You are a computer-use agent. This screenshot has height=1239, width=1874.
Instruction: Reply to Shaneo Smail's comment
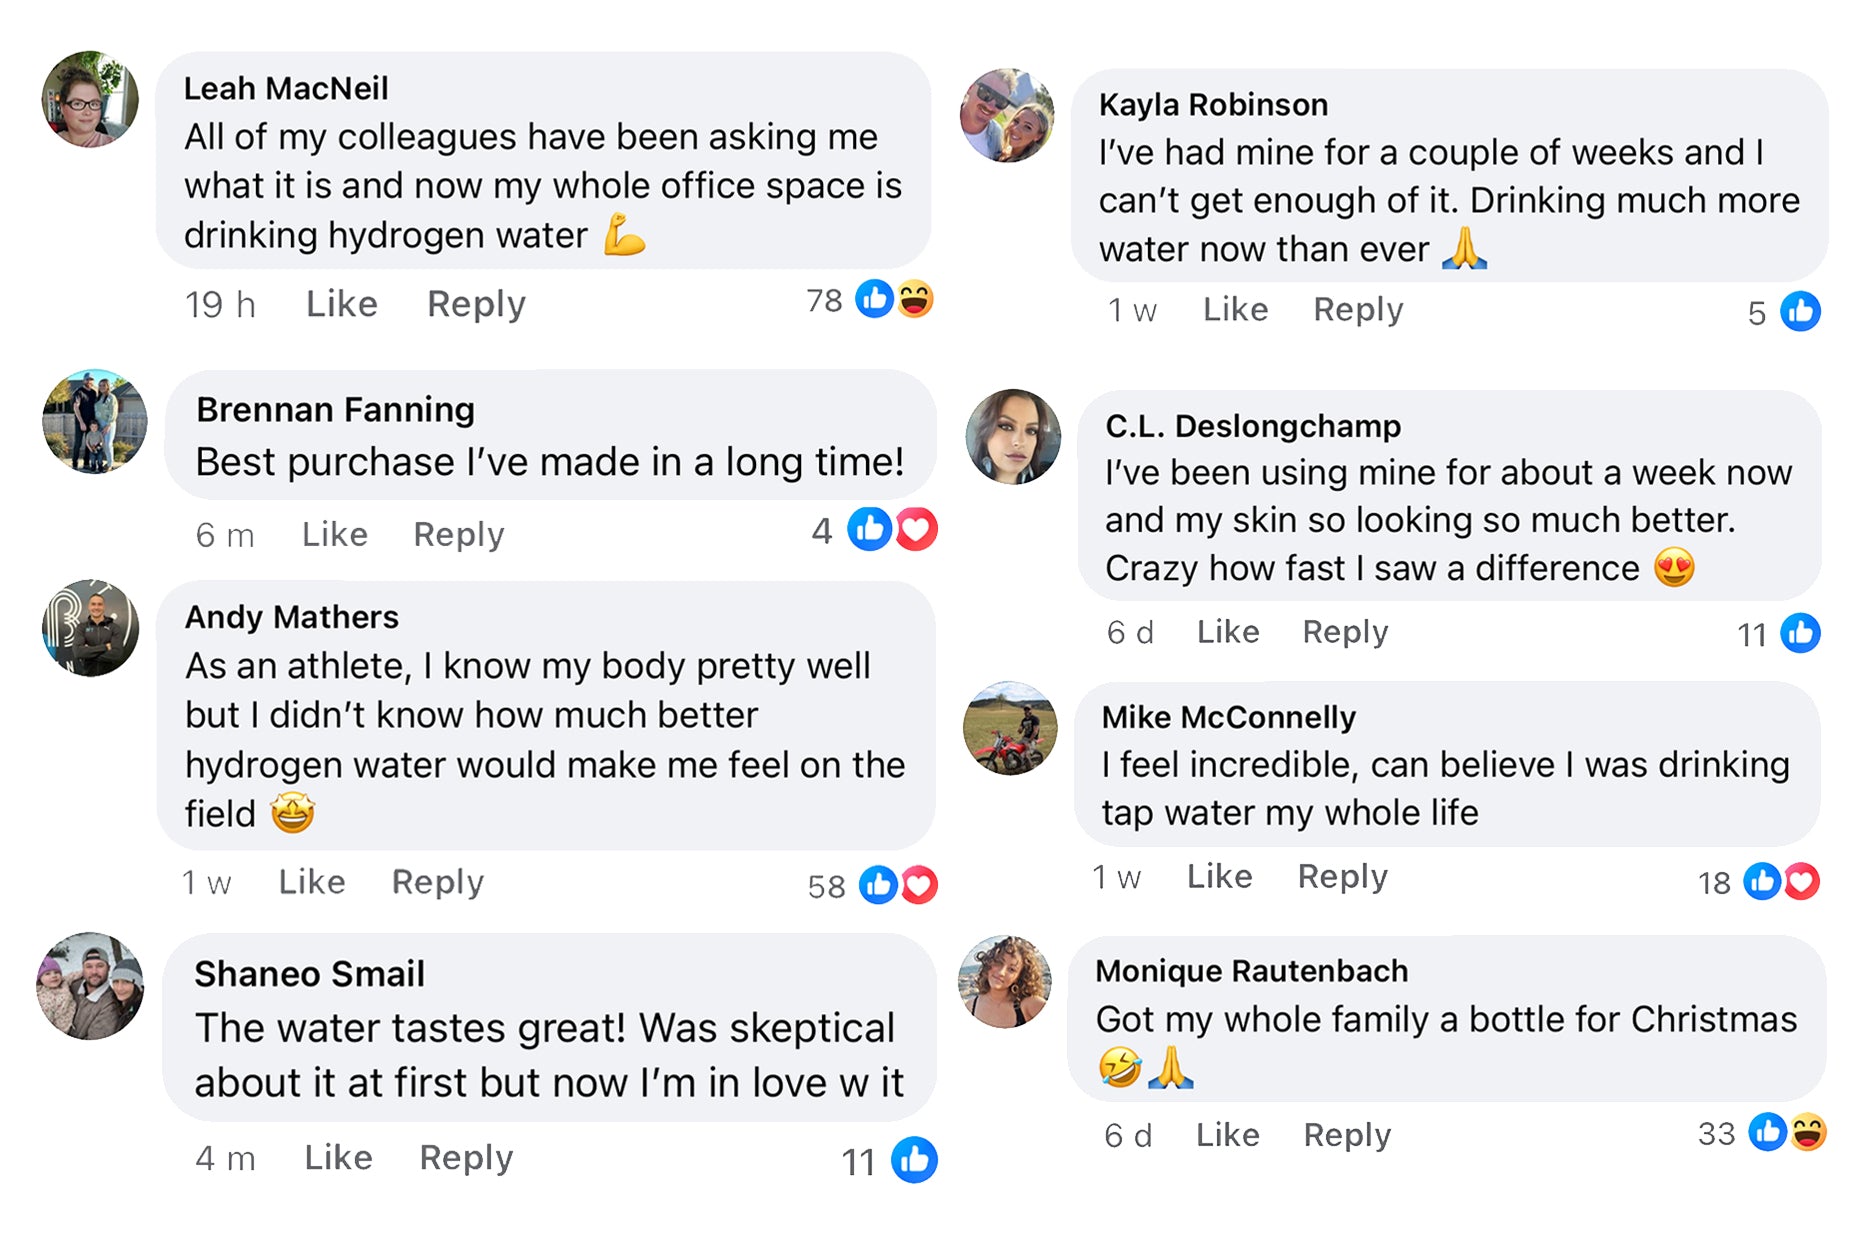point(466,1158)
